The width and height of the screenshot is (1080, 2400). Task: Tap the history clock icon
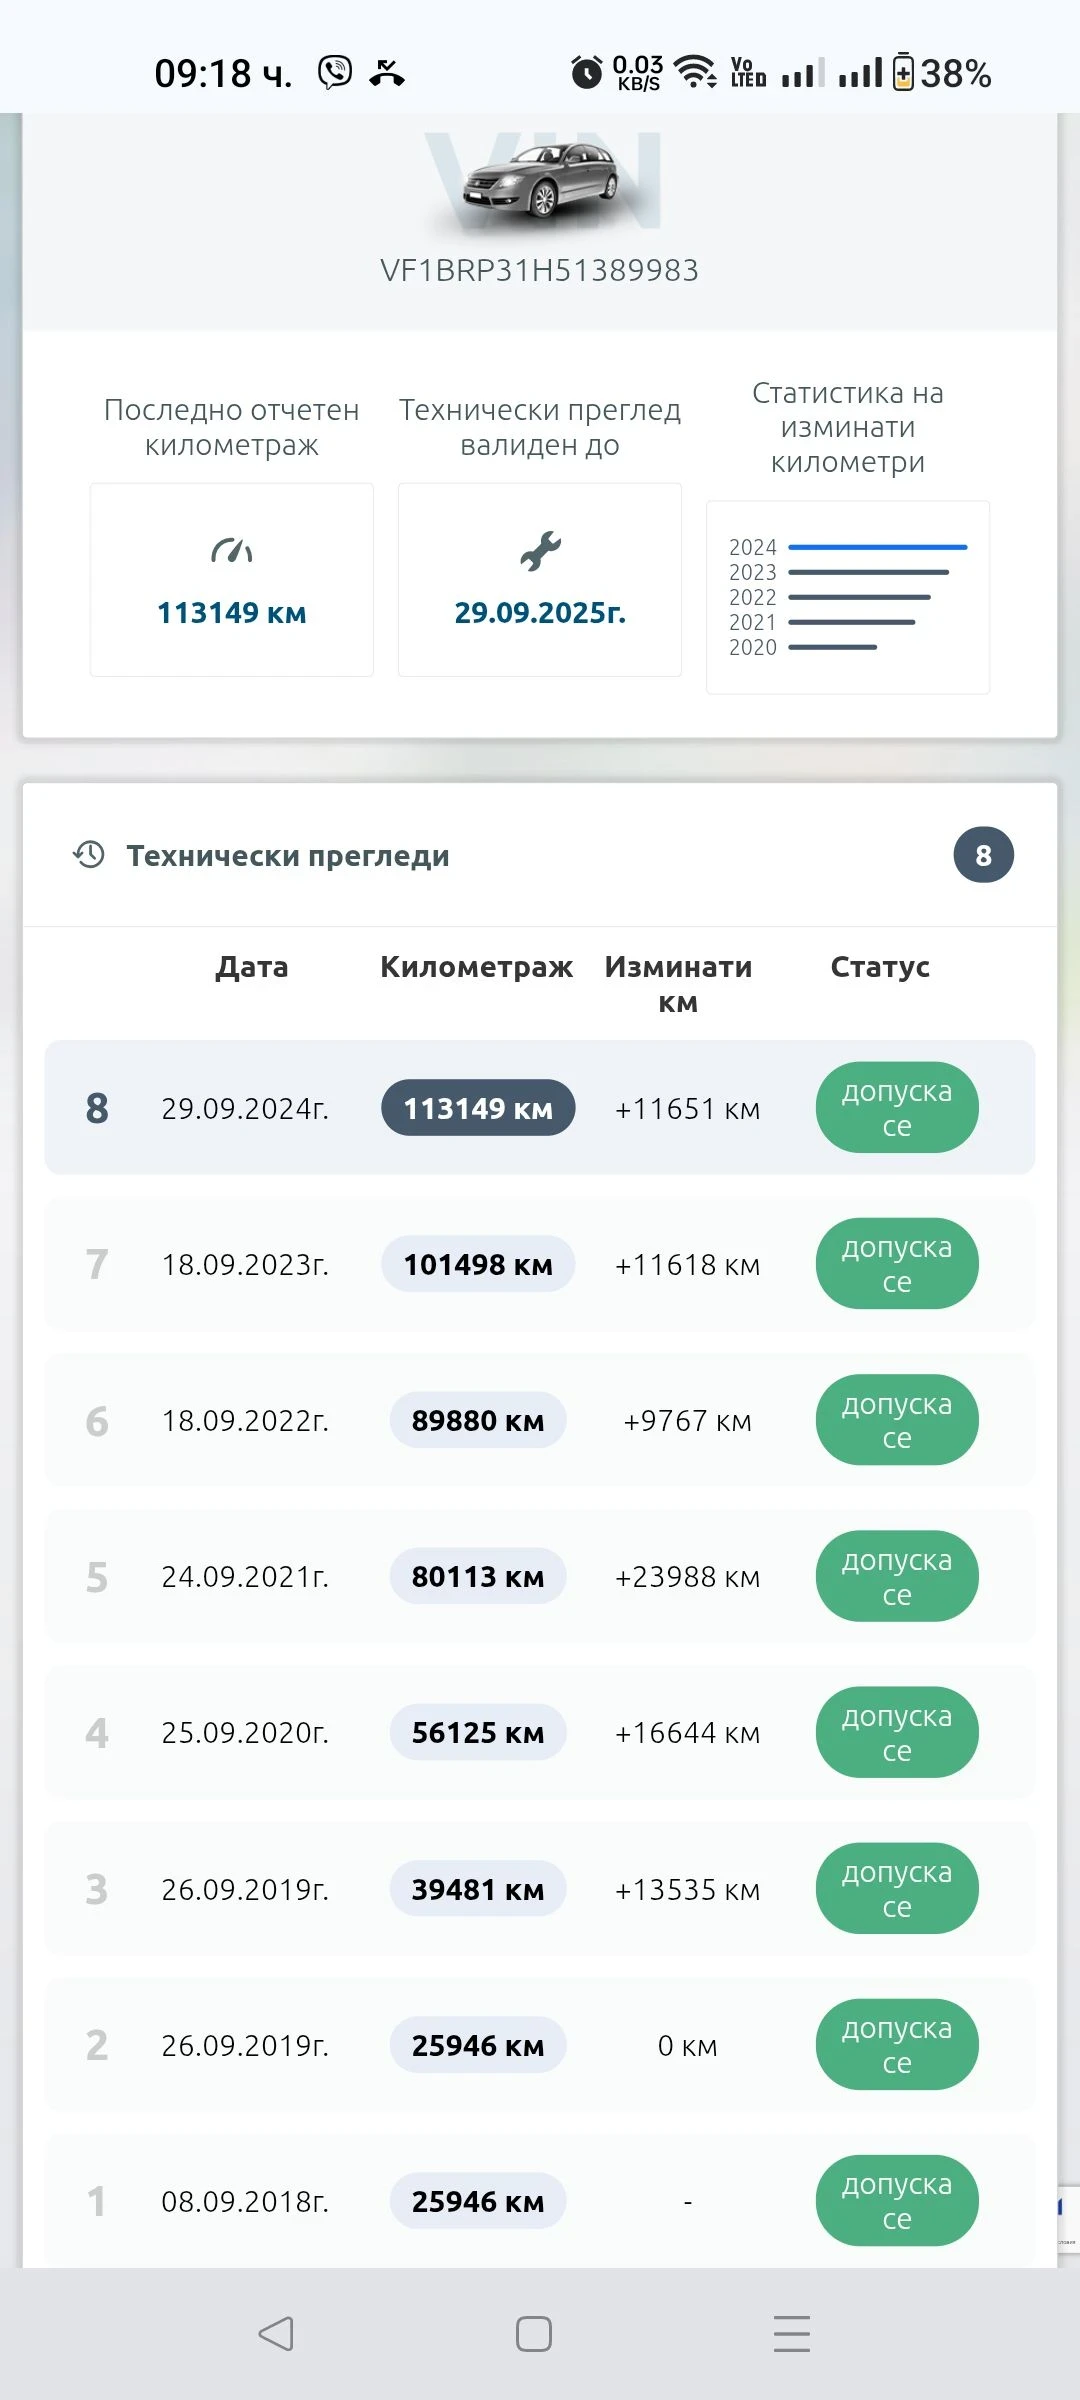[x=89, y=854]
